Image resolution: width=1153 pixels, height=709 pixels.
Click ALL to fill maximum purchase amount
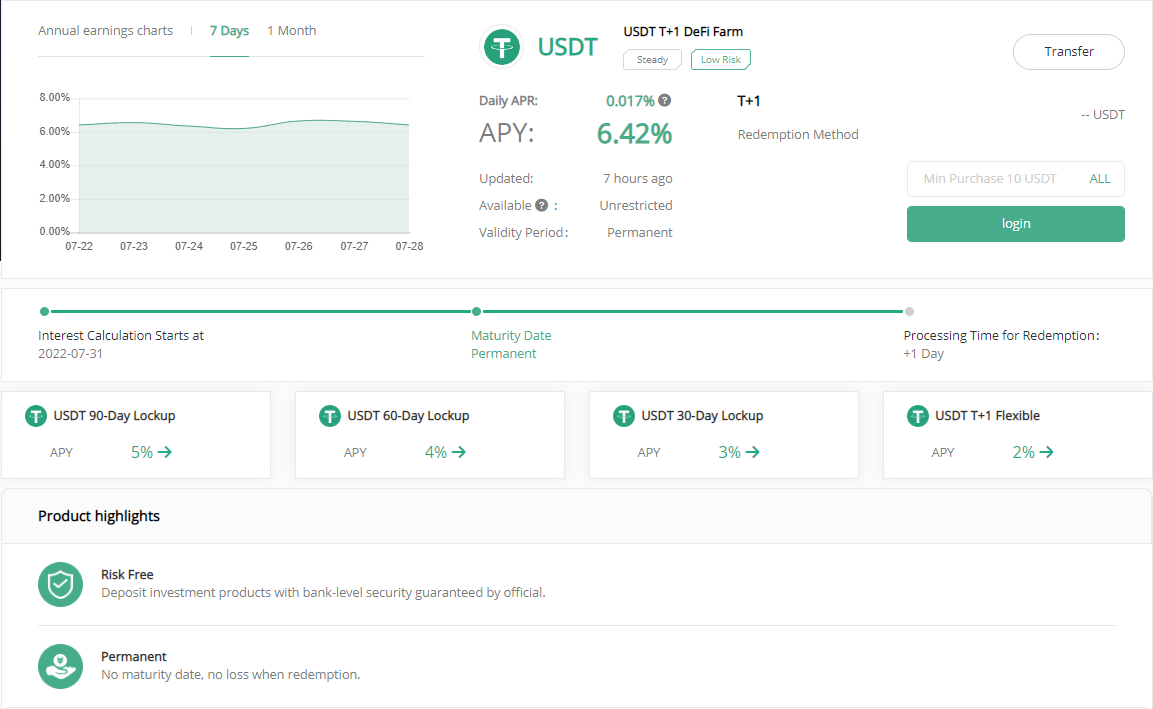pos(1099,179)
